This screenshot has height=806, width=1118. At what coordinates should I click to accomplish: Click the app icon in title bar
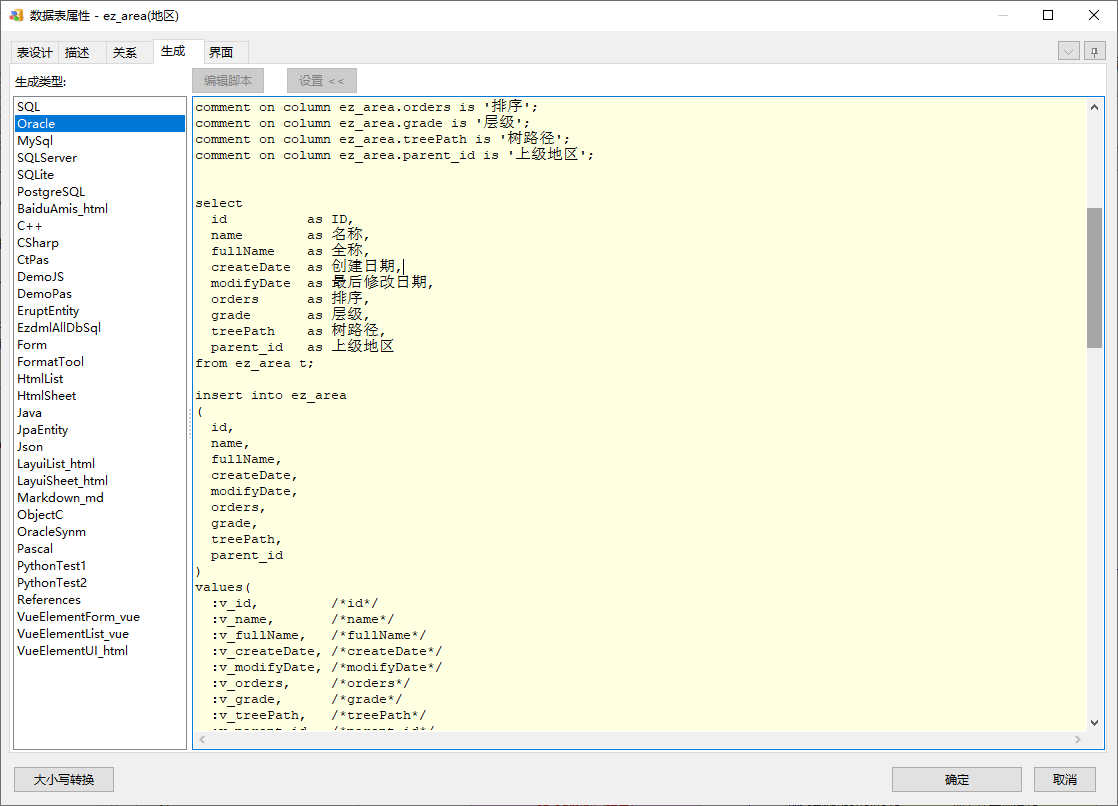point(16,15)
